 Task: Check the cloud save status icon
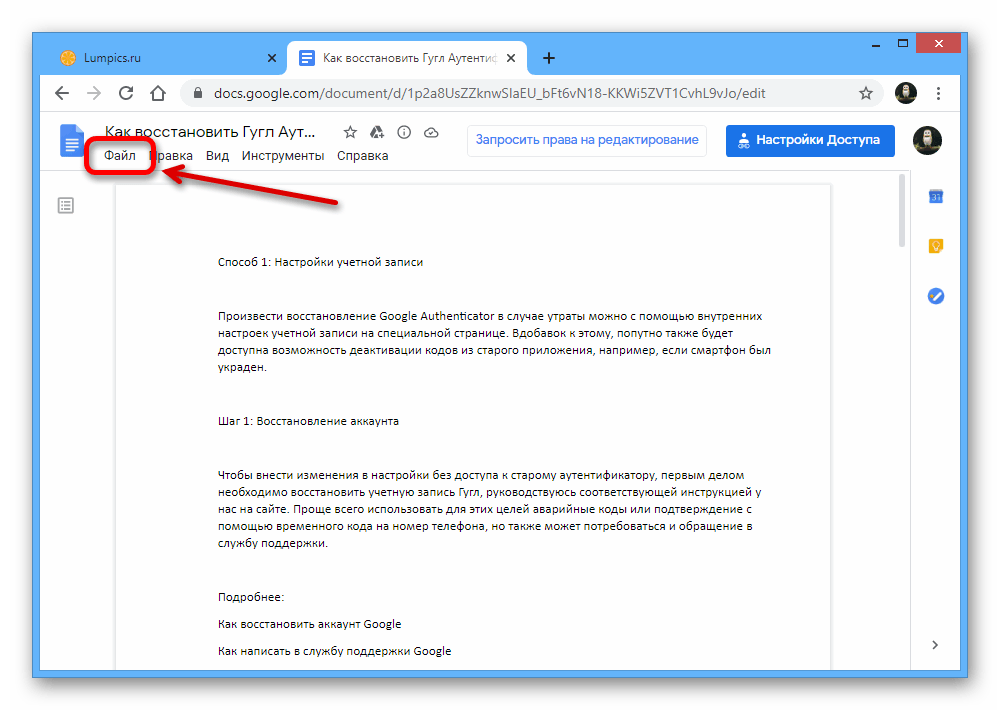click(431, 132)
